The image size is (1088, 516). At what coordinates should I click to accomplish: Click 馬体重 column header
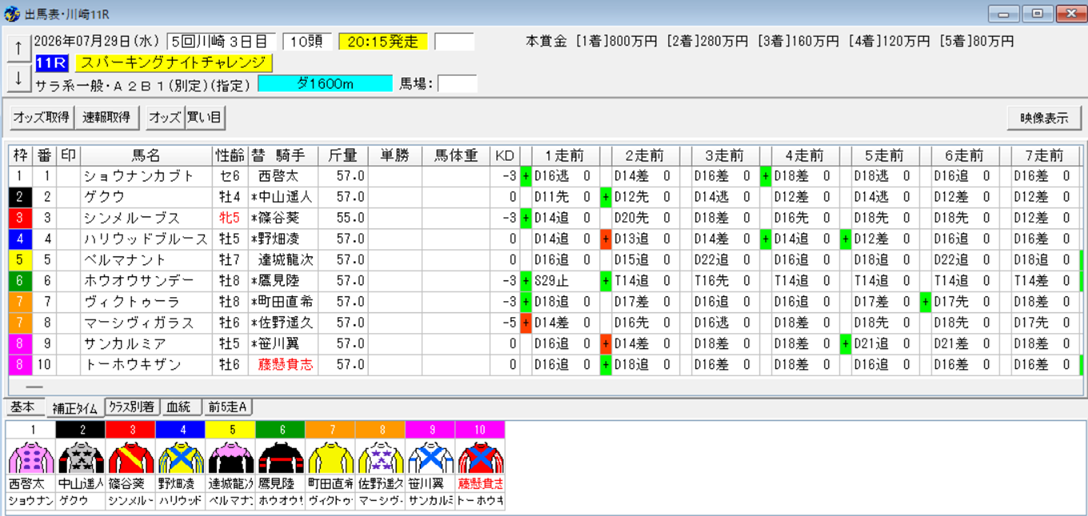(x=455, y=155)
